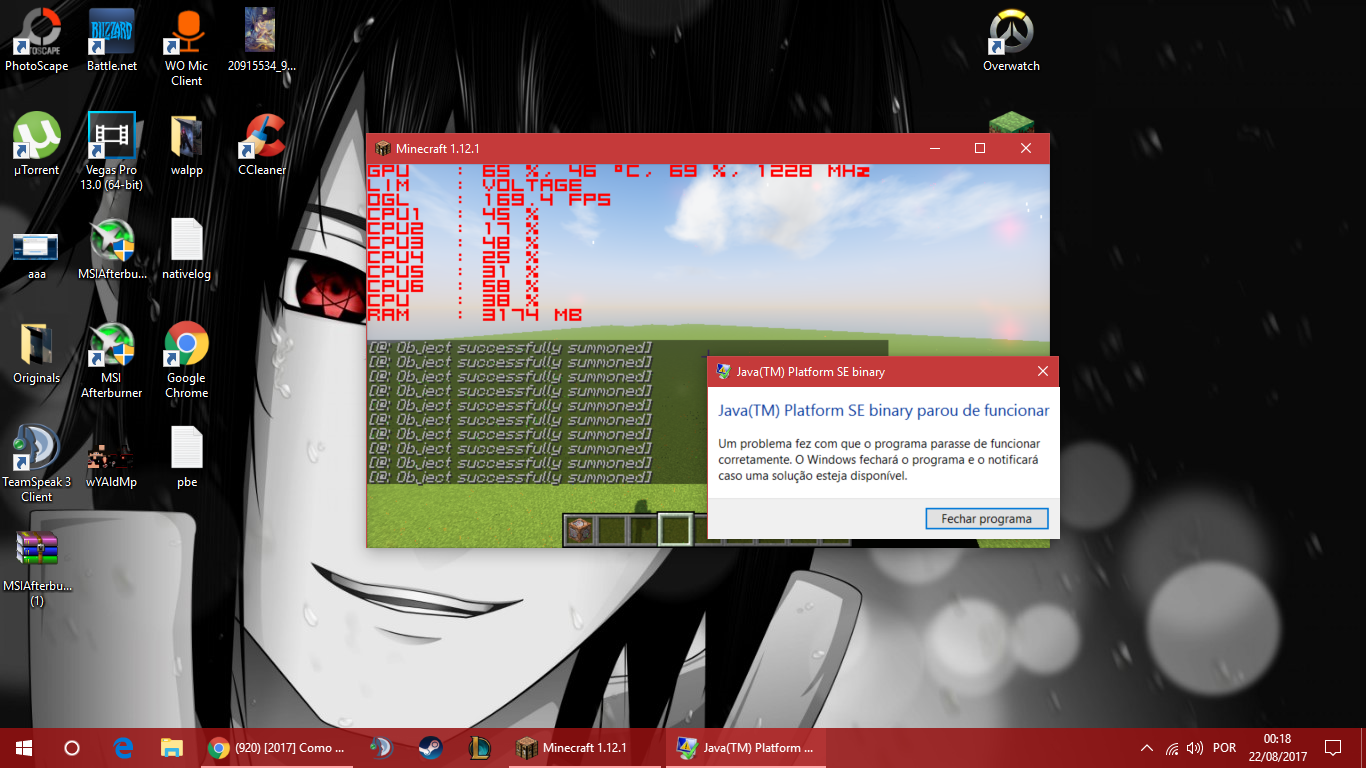Launch the MSI Afterburner shortcut
This screenshot has height=768, width=1366.
(x=112, y=359)
